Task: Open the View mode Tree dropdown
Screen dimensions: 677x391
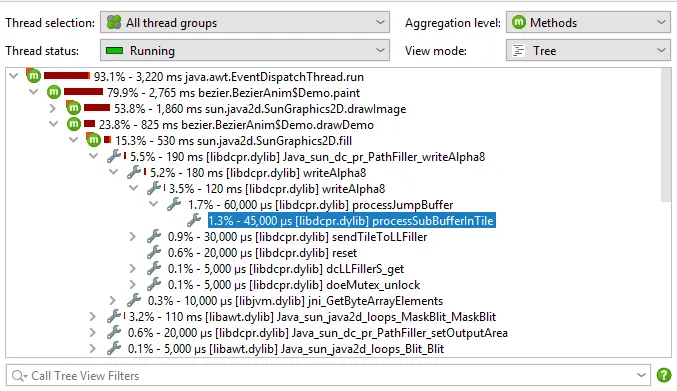Action: [588, 50]
